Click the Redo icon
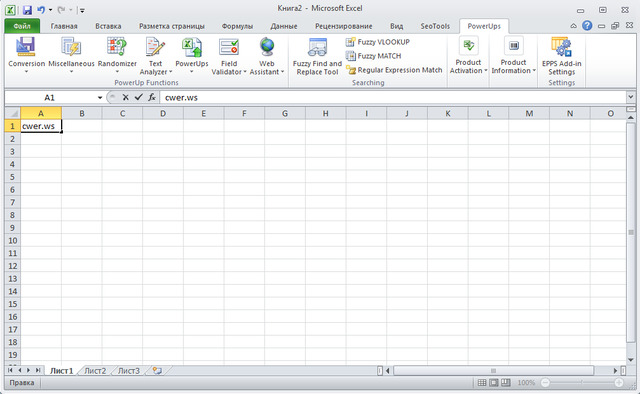 click(x=61, y=10)
